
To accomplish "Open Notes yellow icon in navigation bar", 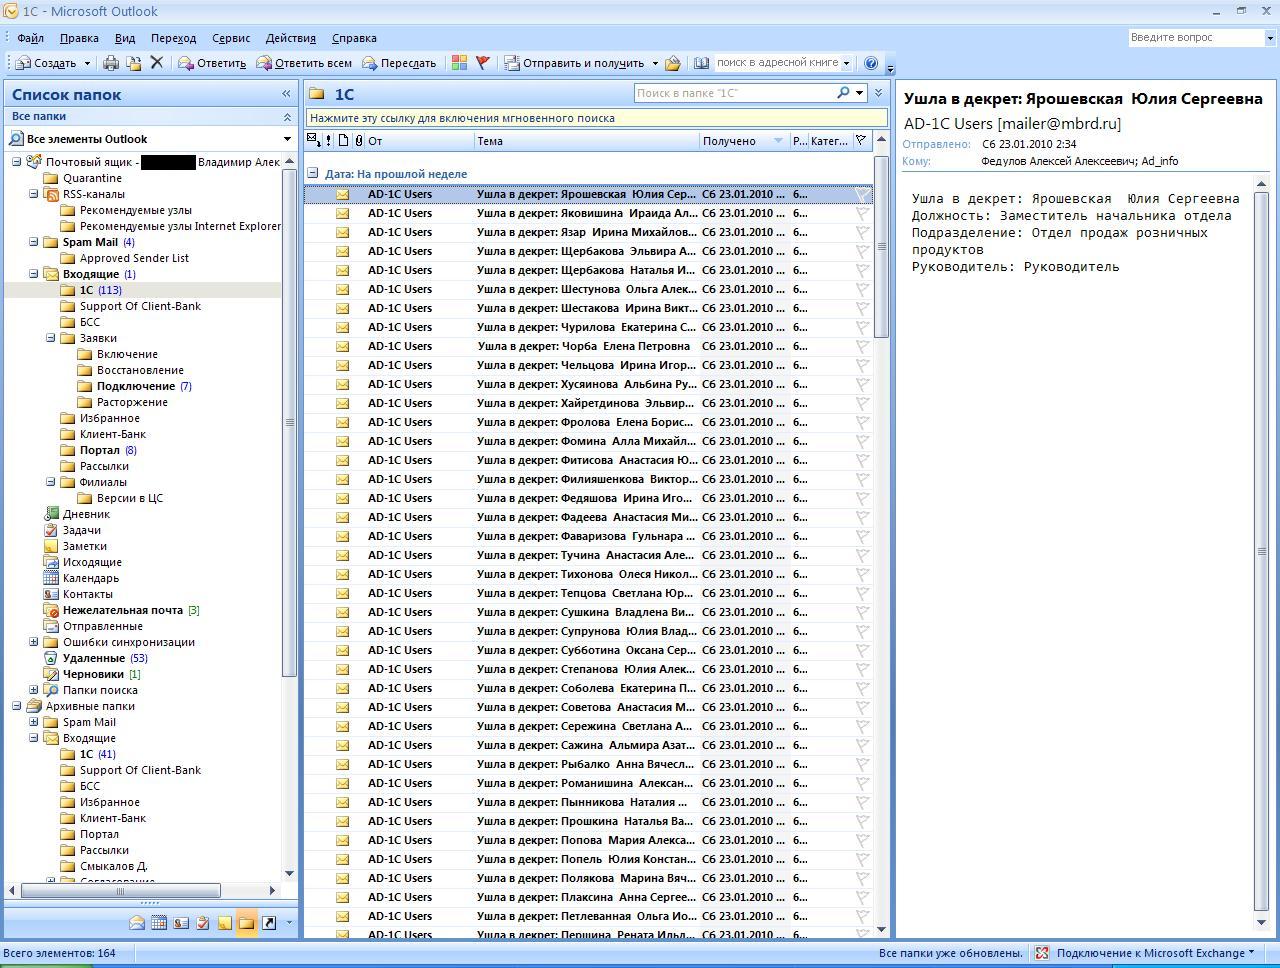I will coord(225,923).
